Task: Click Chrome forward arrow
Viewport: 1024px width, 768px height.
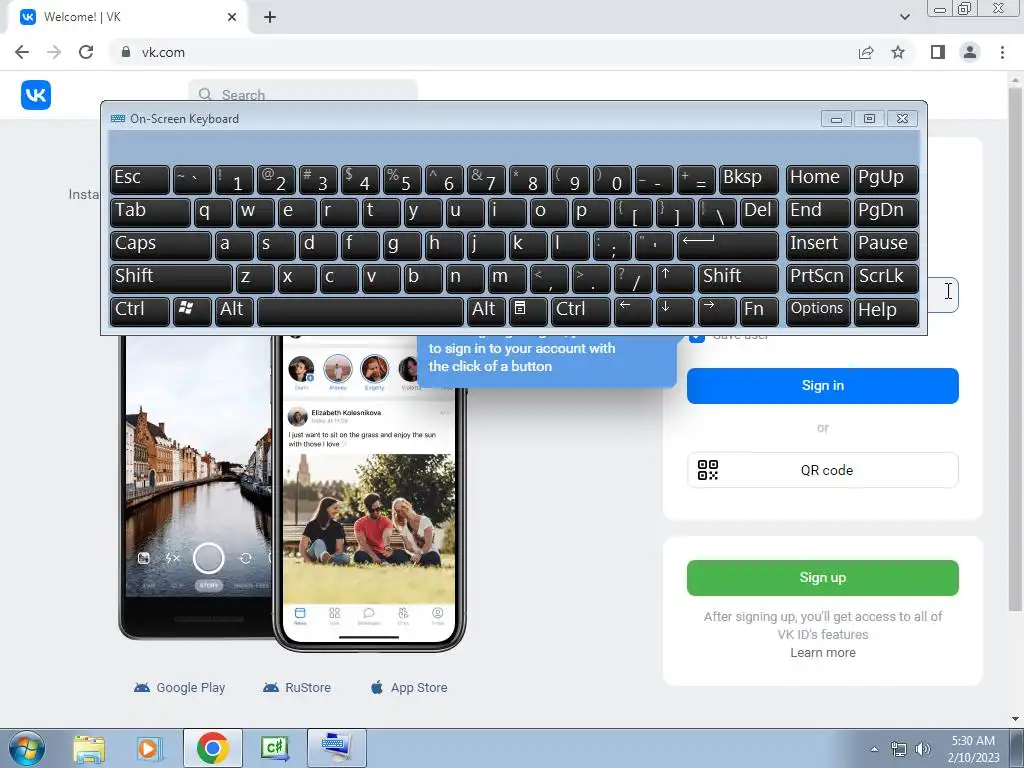Action: click(x=54, y=52)
